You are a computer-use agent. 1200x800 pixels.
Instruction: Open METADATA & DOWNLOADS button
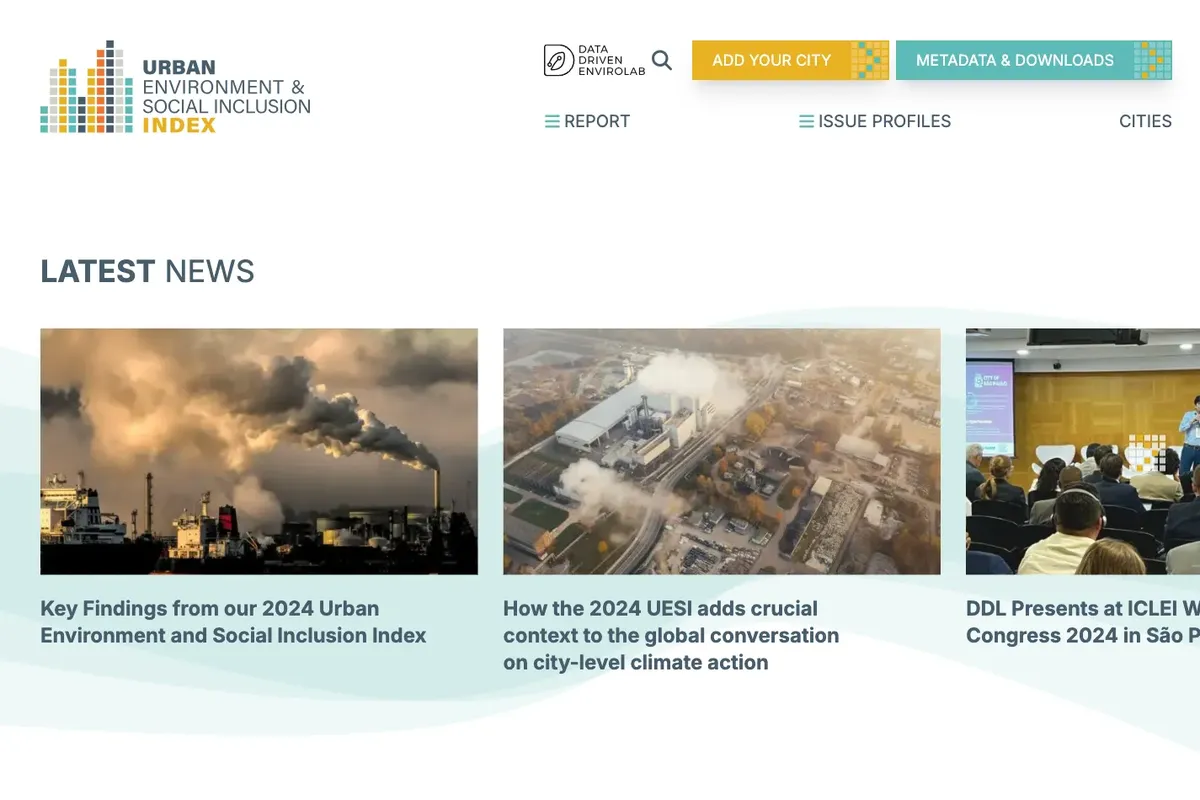(x=1034, y=60)
